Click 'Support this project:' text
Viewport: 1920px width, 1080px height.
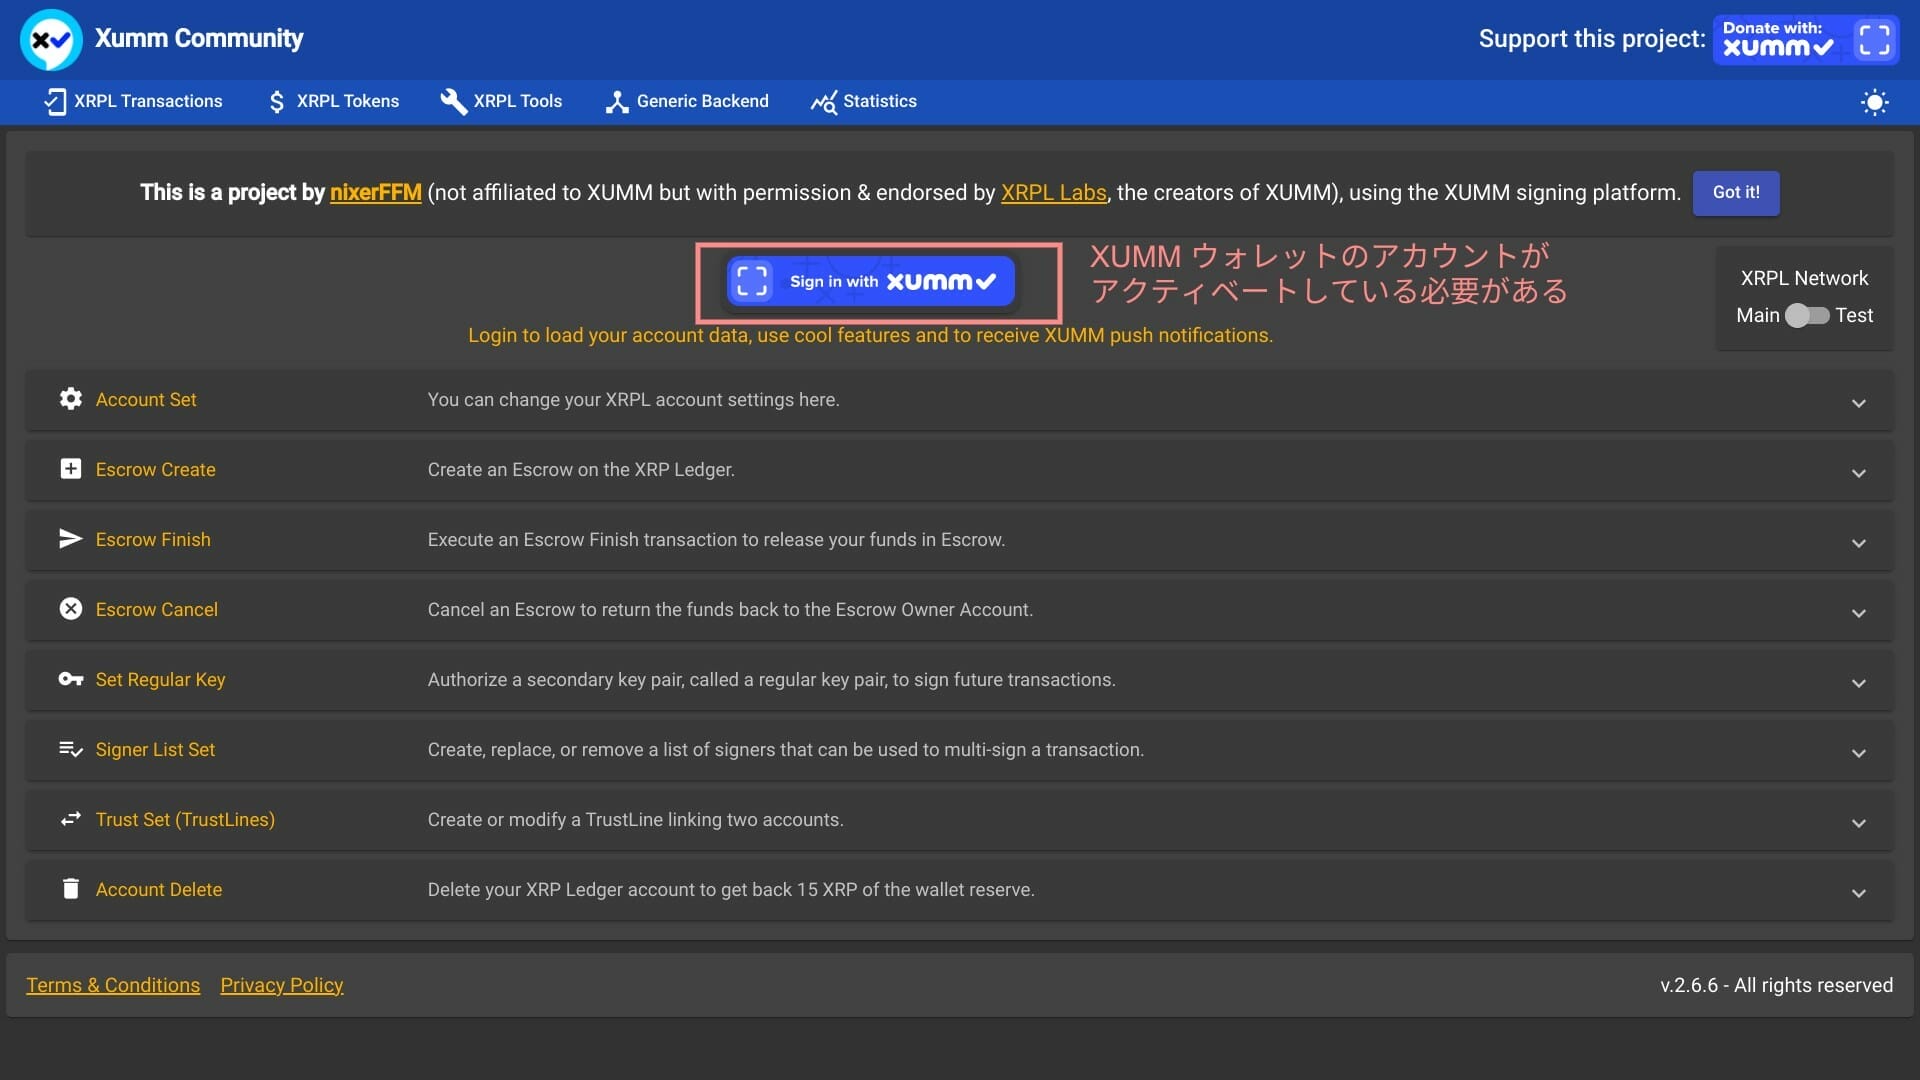[1592, 39]
